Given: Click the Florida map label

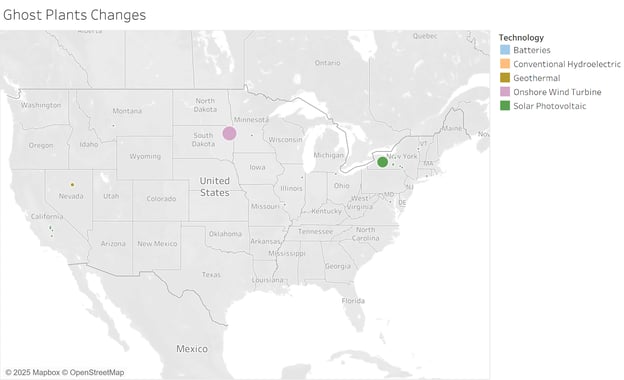Looking at the screenshot, I should pyautogui.click(x=353, y=301).
